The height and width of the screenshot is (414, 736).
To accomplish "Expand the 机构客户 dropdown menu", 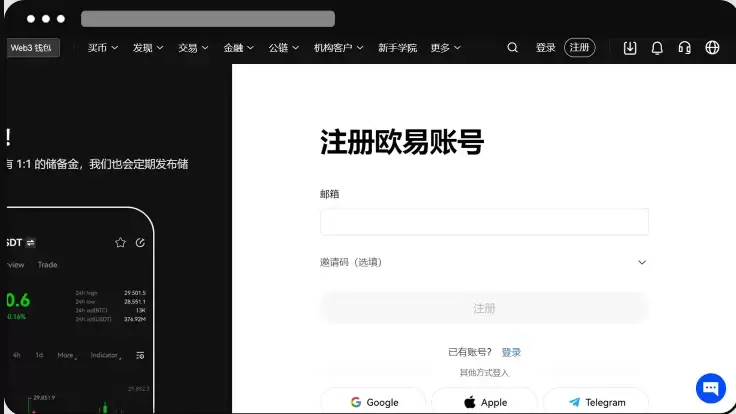I will (338, 47).
